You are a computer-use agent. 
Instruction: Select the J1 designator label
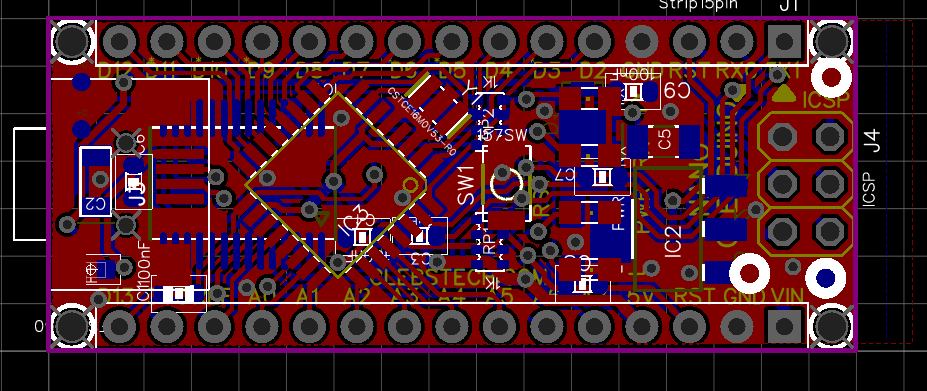pyautogui.click(x=789, y=5)
